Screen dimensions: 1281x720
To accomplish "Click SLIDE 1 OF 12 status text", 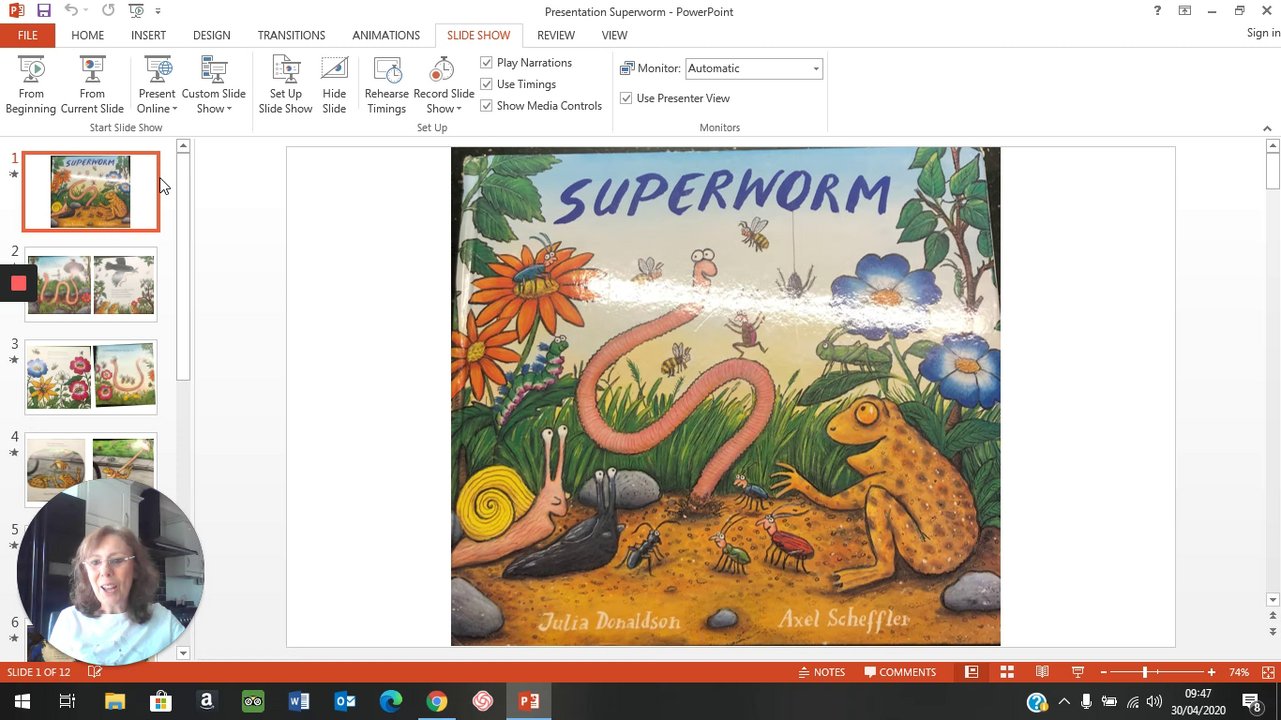I will [x=39, y=672].
